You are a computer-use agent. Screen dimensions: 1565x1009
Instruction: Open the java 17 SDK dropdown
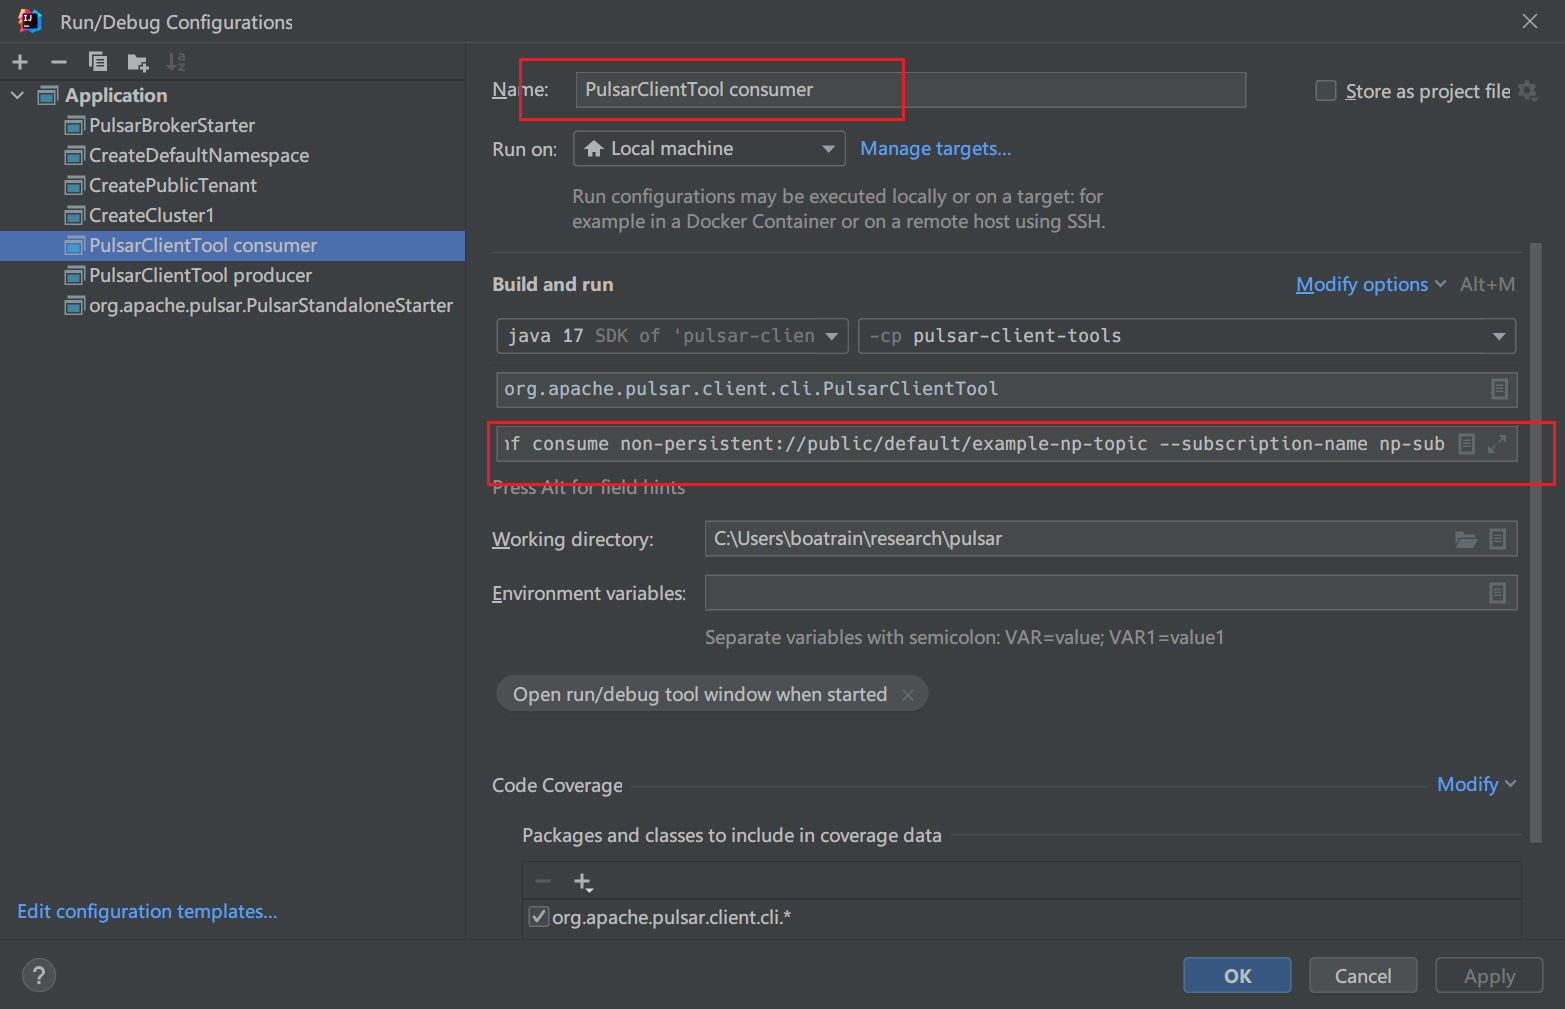(672, 336)
